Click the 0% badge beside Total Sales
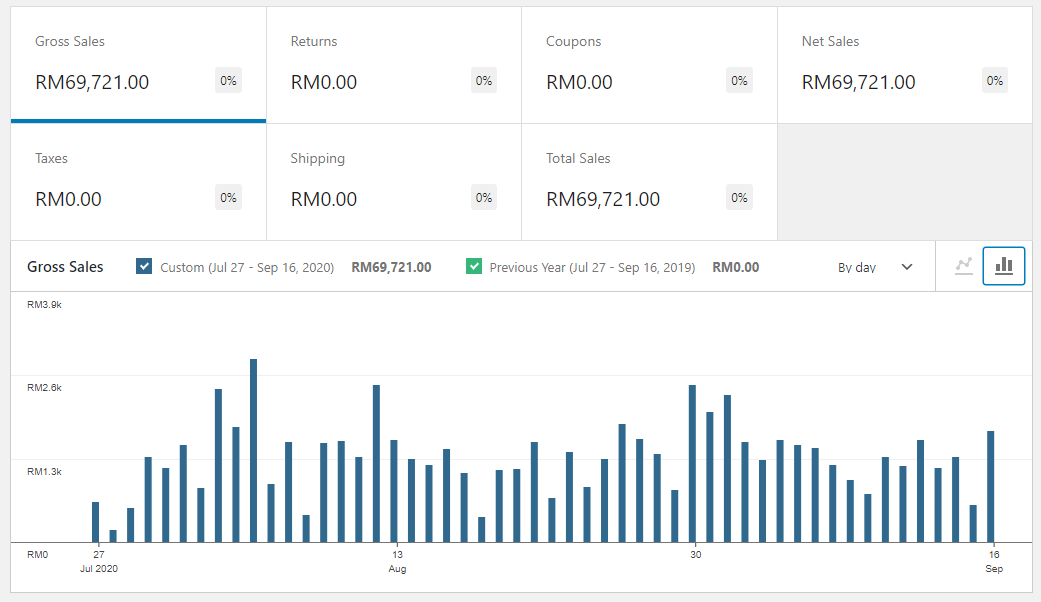The width and height of the screenshot is (1041, 602). pyautogui.click(x=739, y=198)
